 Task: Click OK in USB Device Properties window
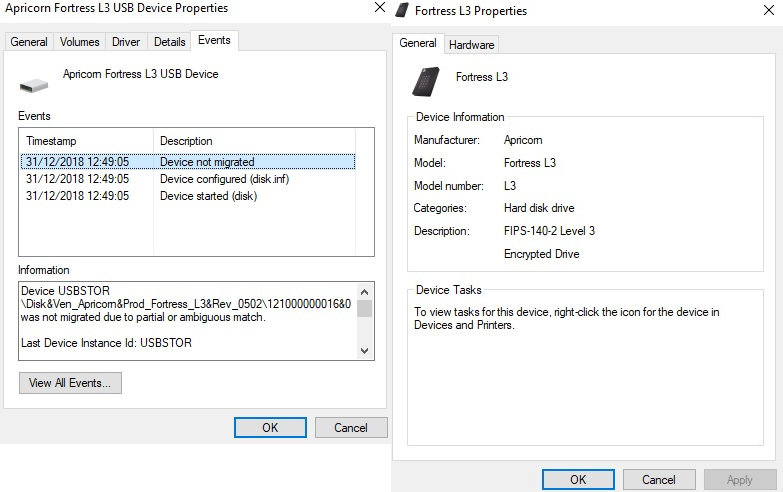tap(270, 428)
